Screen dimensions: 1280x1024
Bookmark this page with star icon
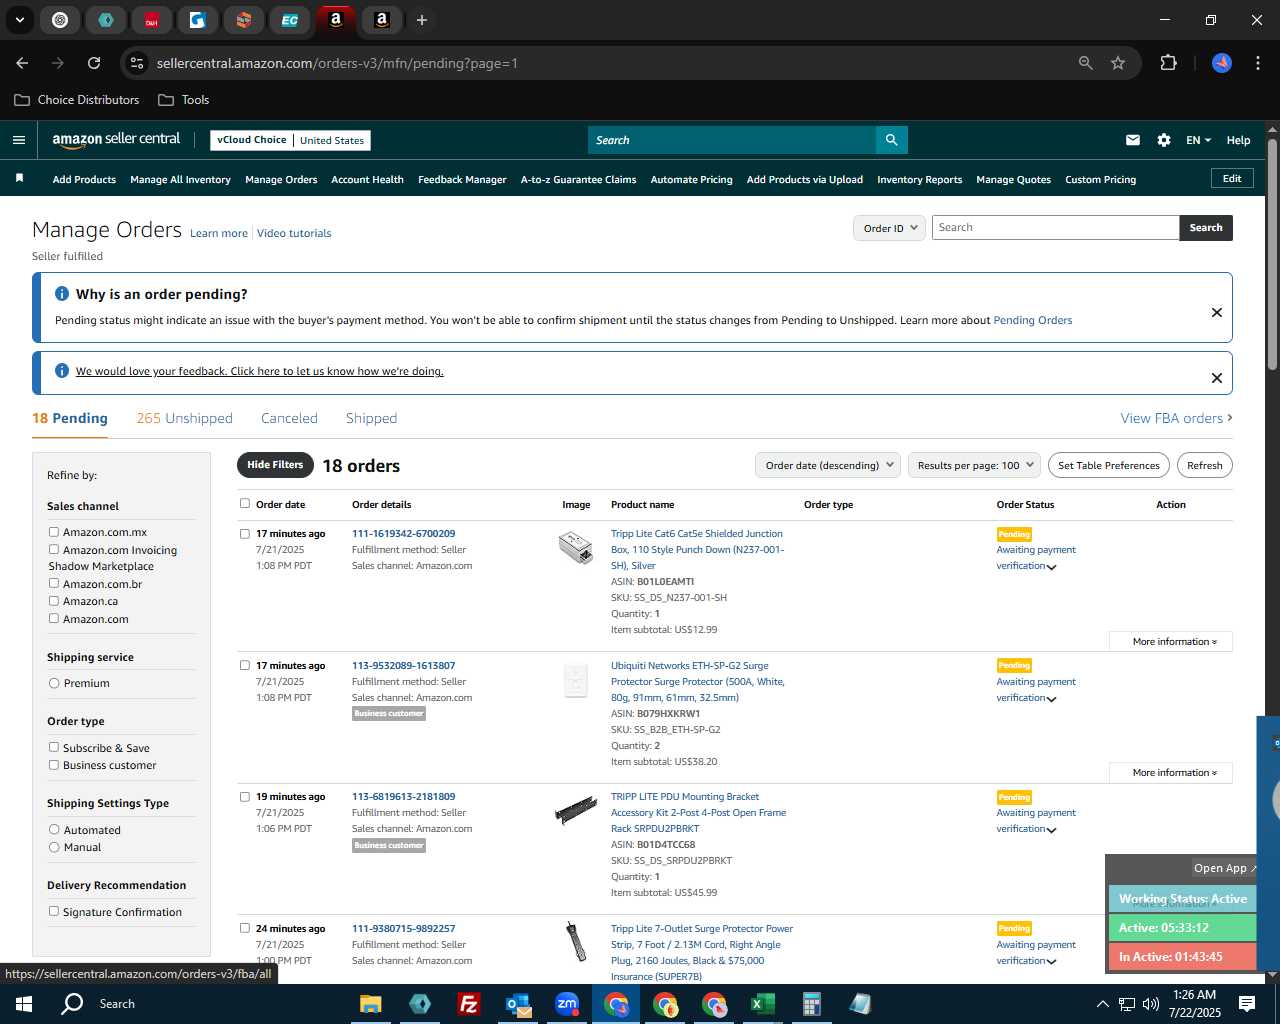1118,63
